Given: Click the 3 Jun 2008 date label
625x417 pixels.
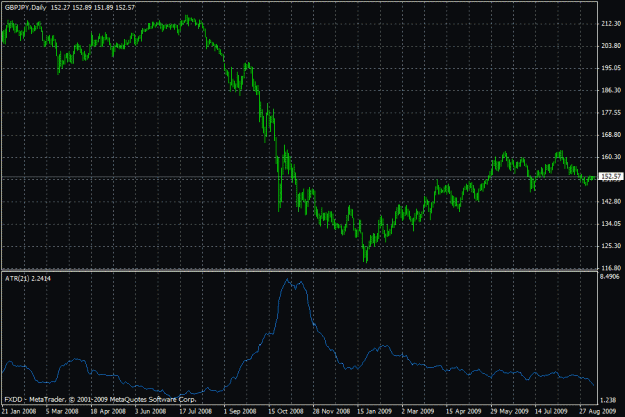Looking at the screenshot, I should tap(150, 411).
